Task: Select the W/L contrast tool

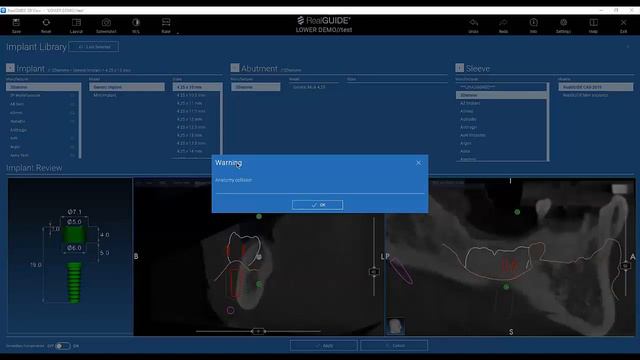Action: (136, 23)
